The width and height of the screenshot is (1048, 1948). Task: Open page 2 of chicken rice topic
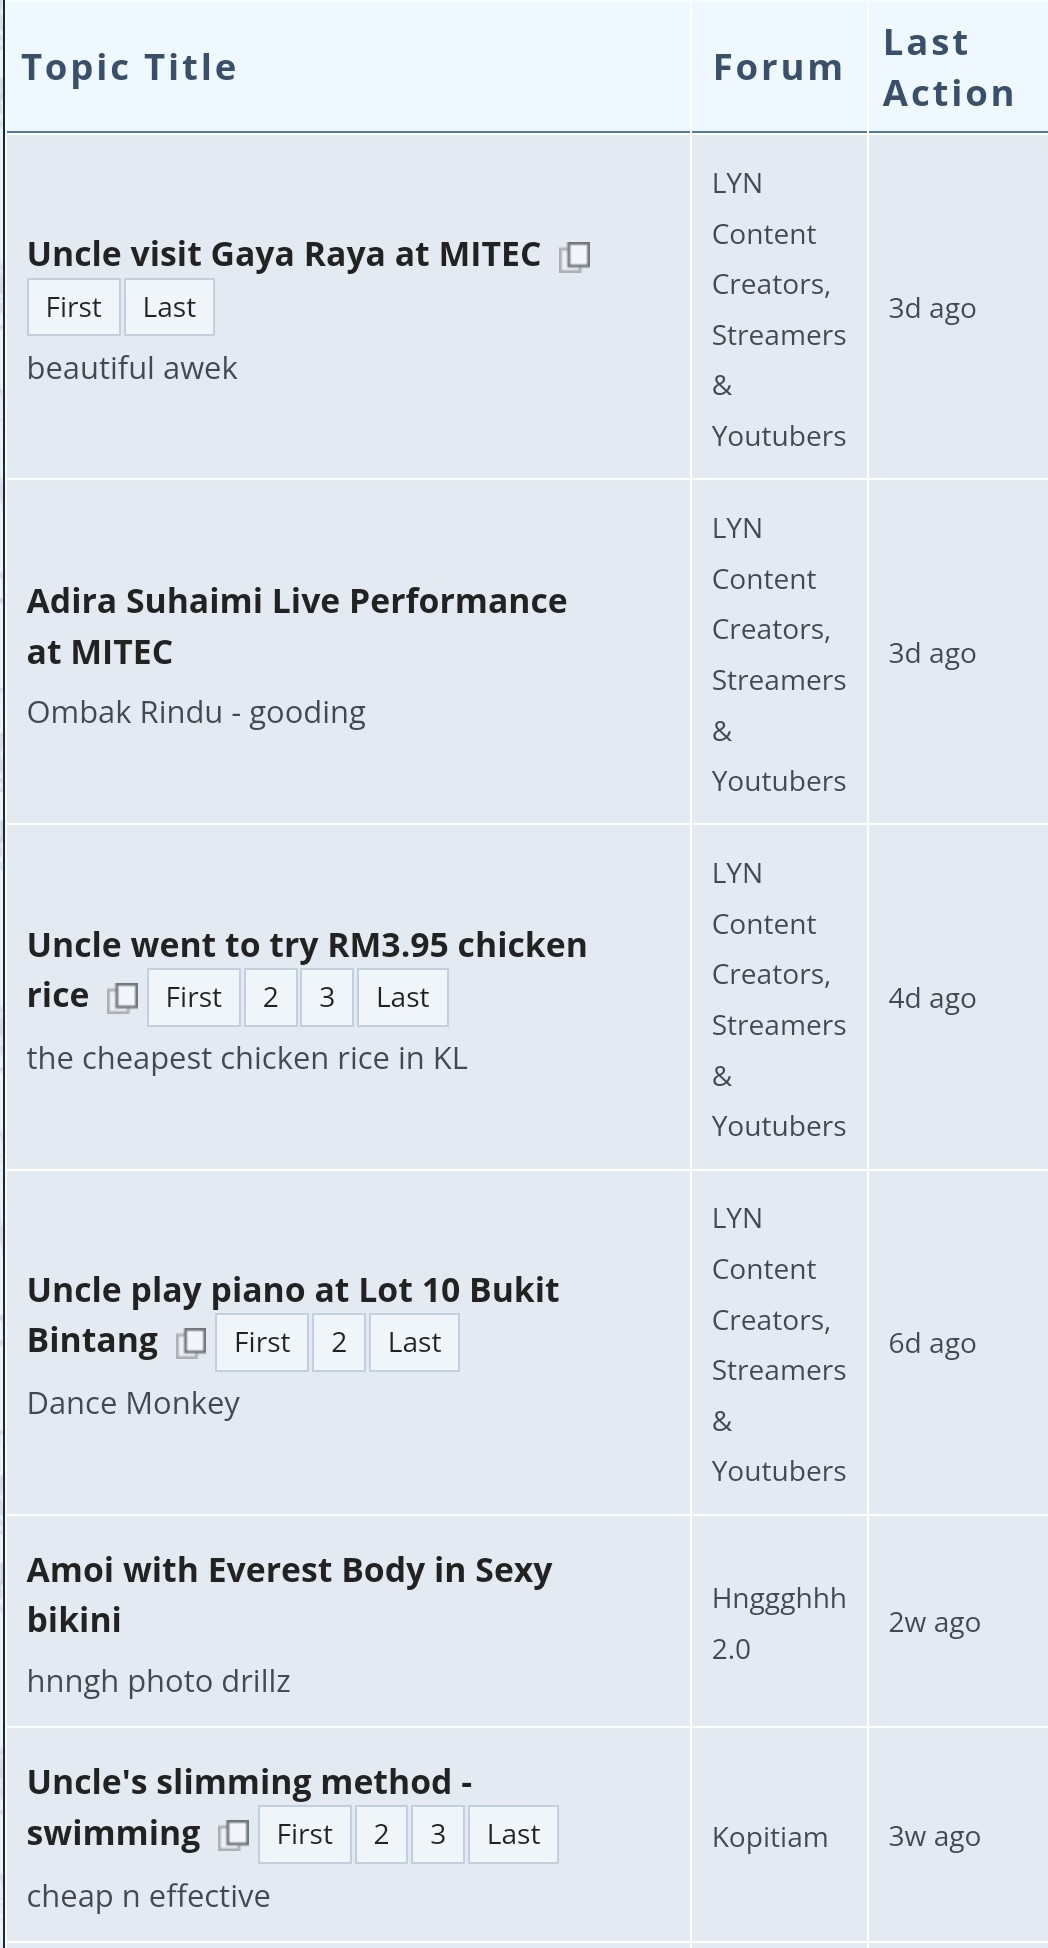(270, 997)
